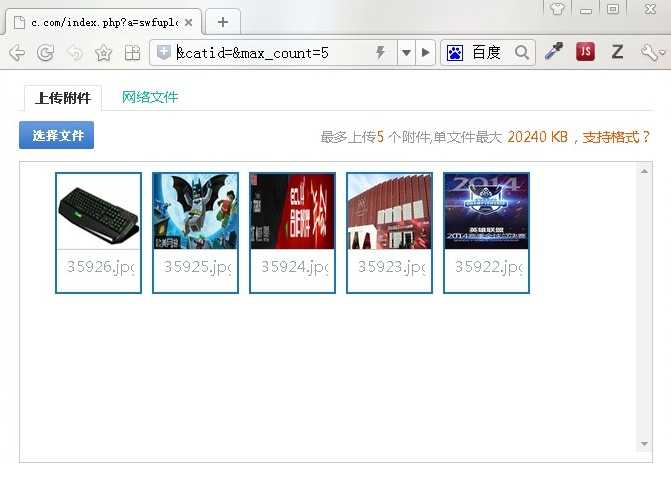Select the index.php browser tab
671x481 pixels.
point(103,22)
